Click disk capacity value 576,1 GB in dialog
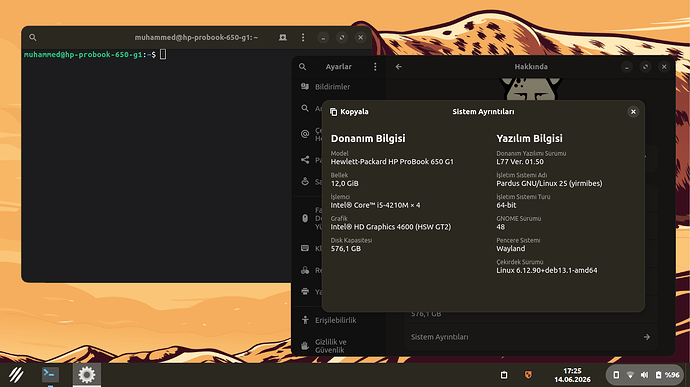This screenshot has height=387, width=690. (x=346, y=249)
